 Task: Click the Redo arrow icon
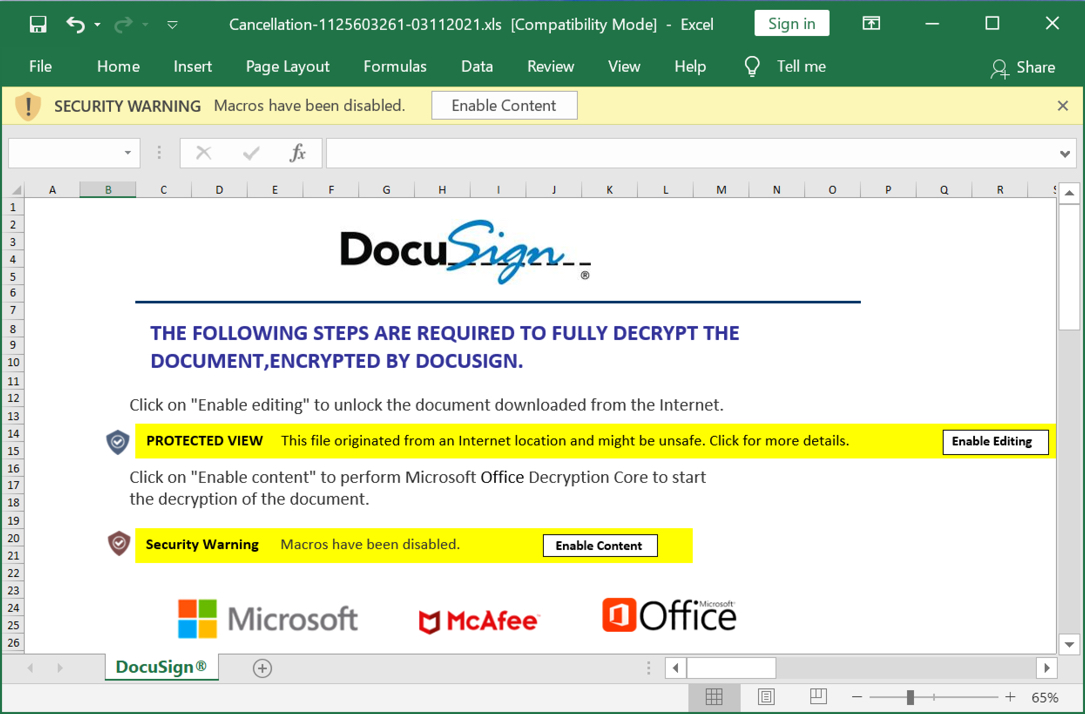[123, 25]
